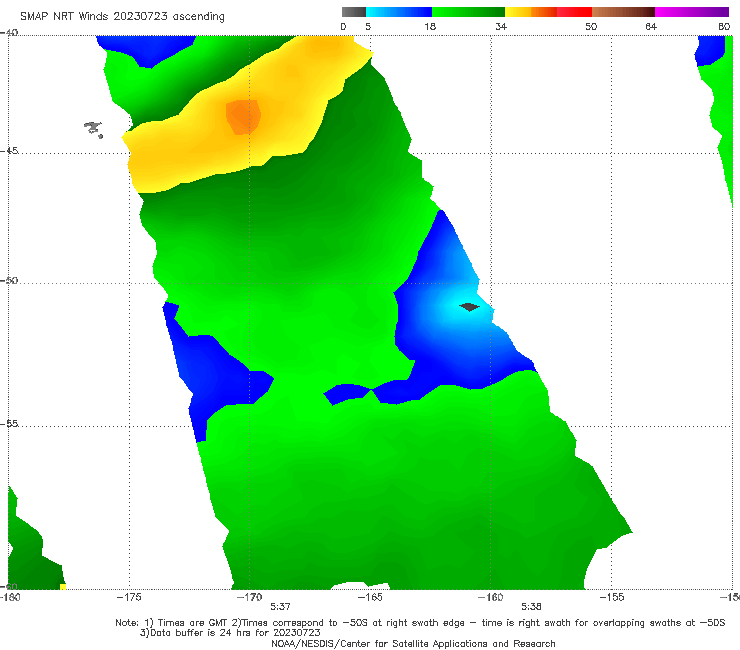Image resolution: width=740 pixels, height=650 pixels.
Task: Click the brown segment of the color bar
Action: 623,12
